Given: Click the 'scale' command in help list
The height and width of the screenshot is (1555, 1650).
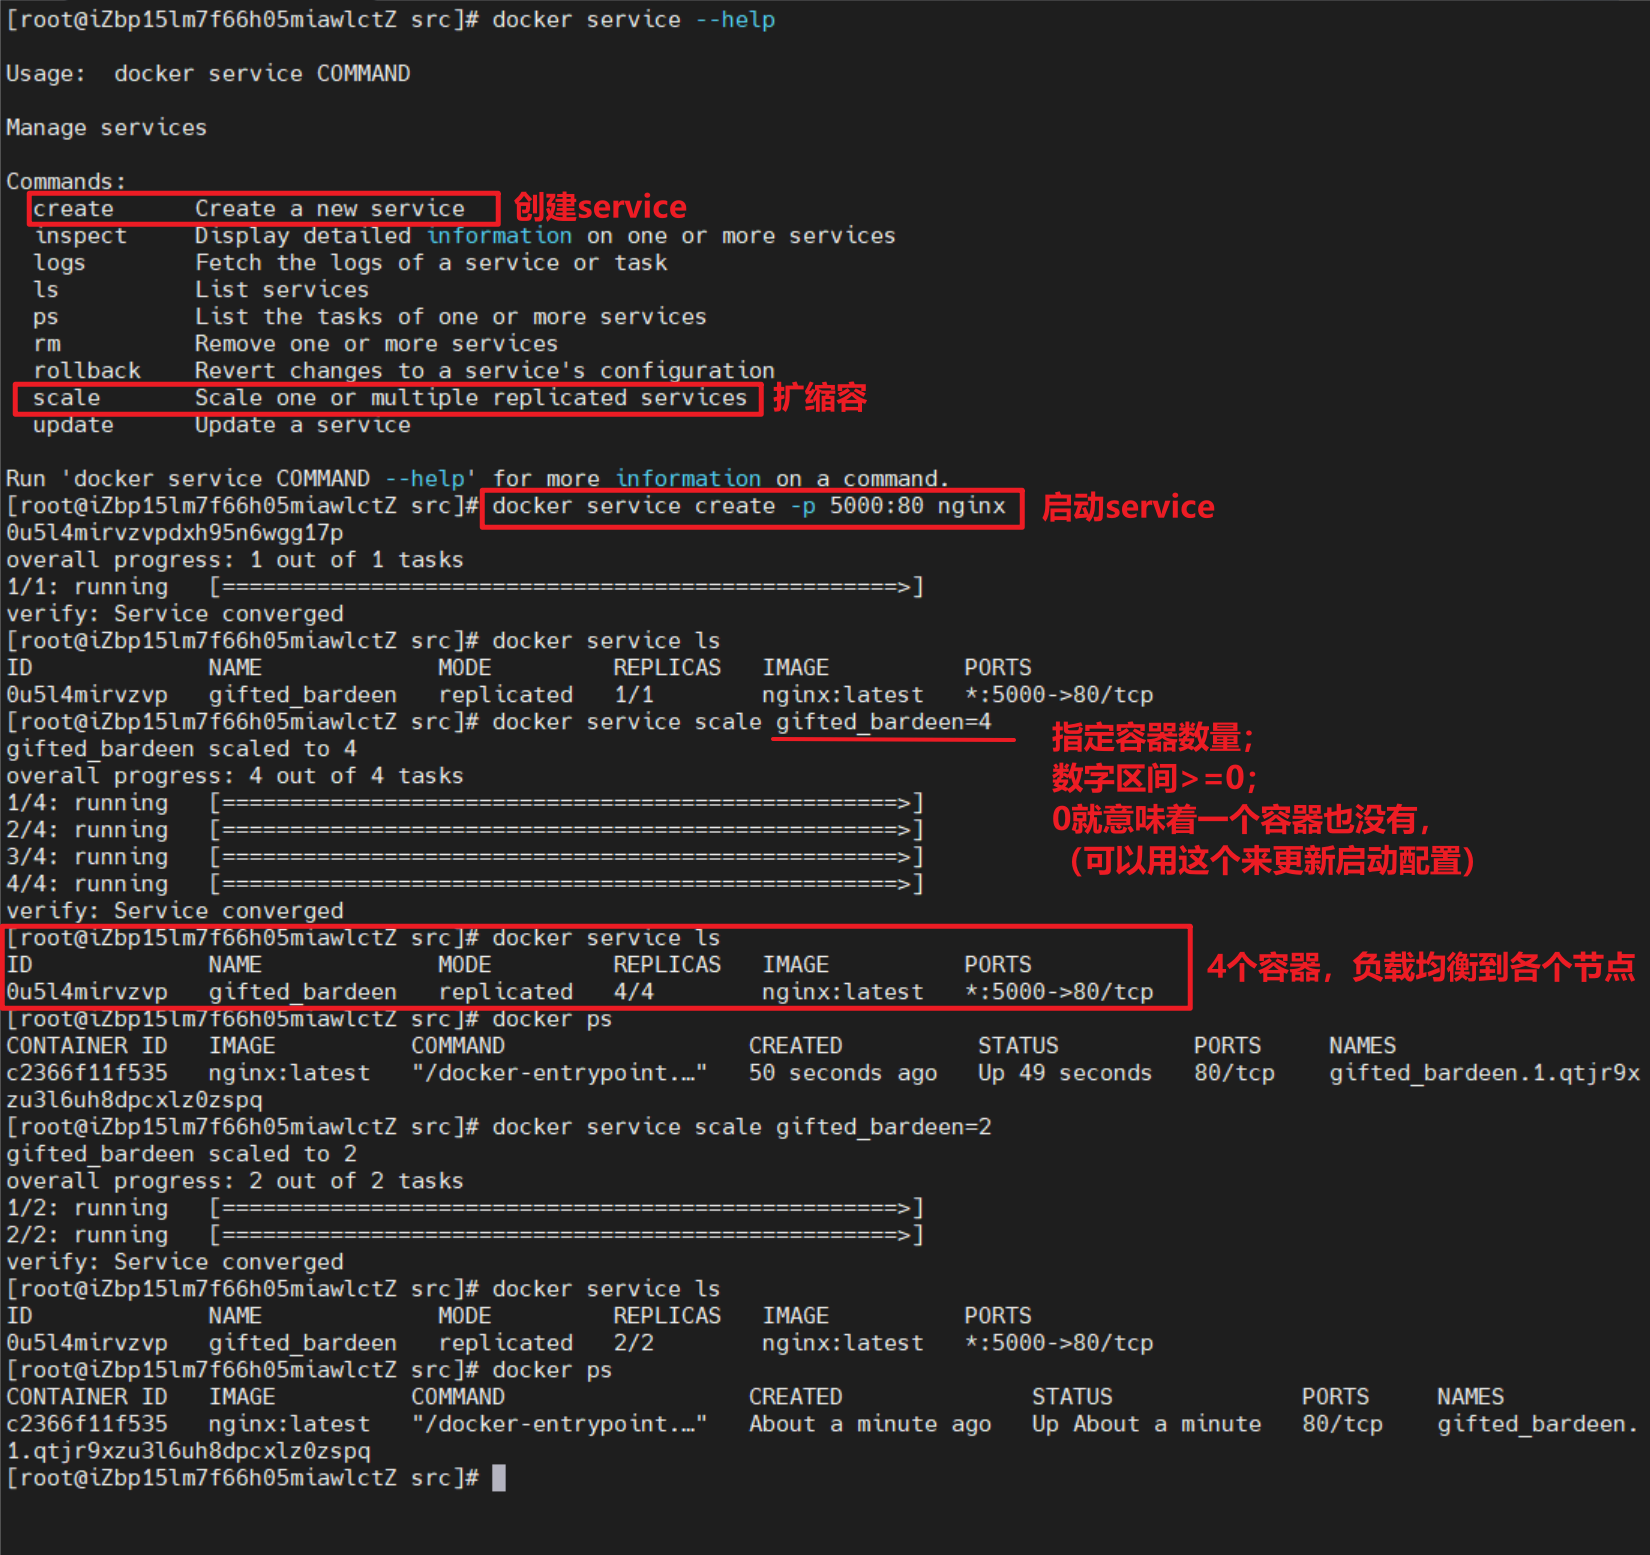Looking at the screenshot, I should tap(66, 398).
